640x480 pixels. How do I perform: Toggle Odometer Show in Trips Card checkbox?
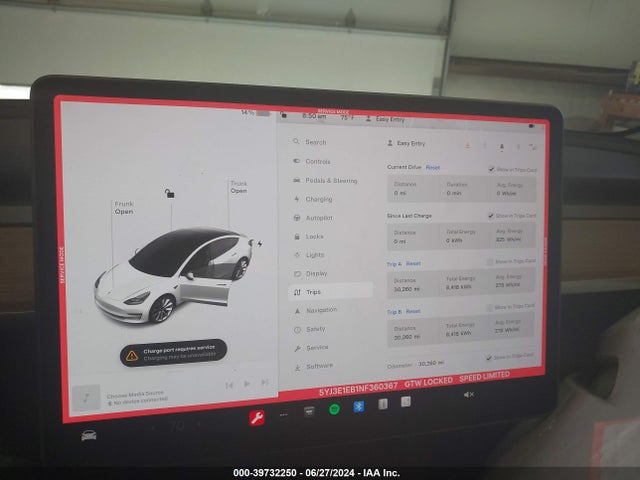click(x=489, y=358)
